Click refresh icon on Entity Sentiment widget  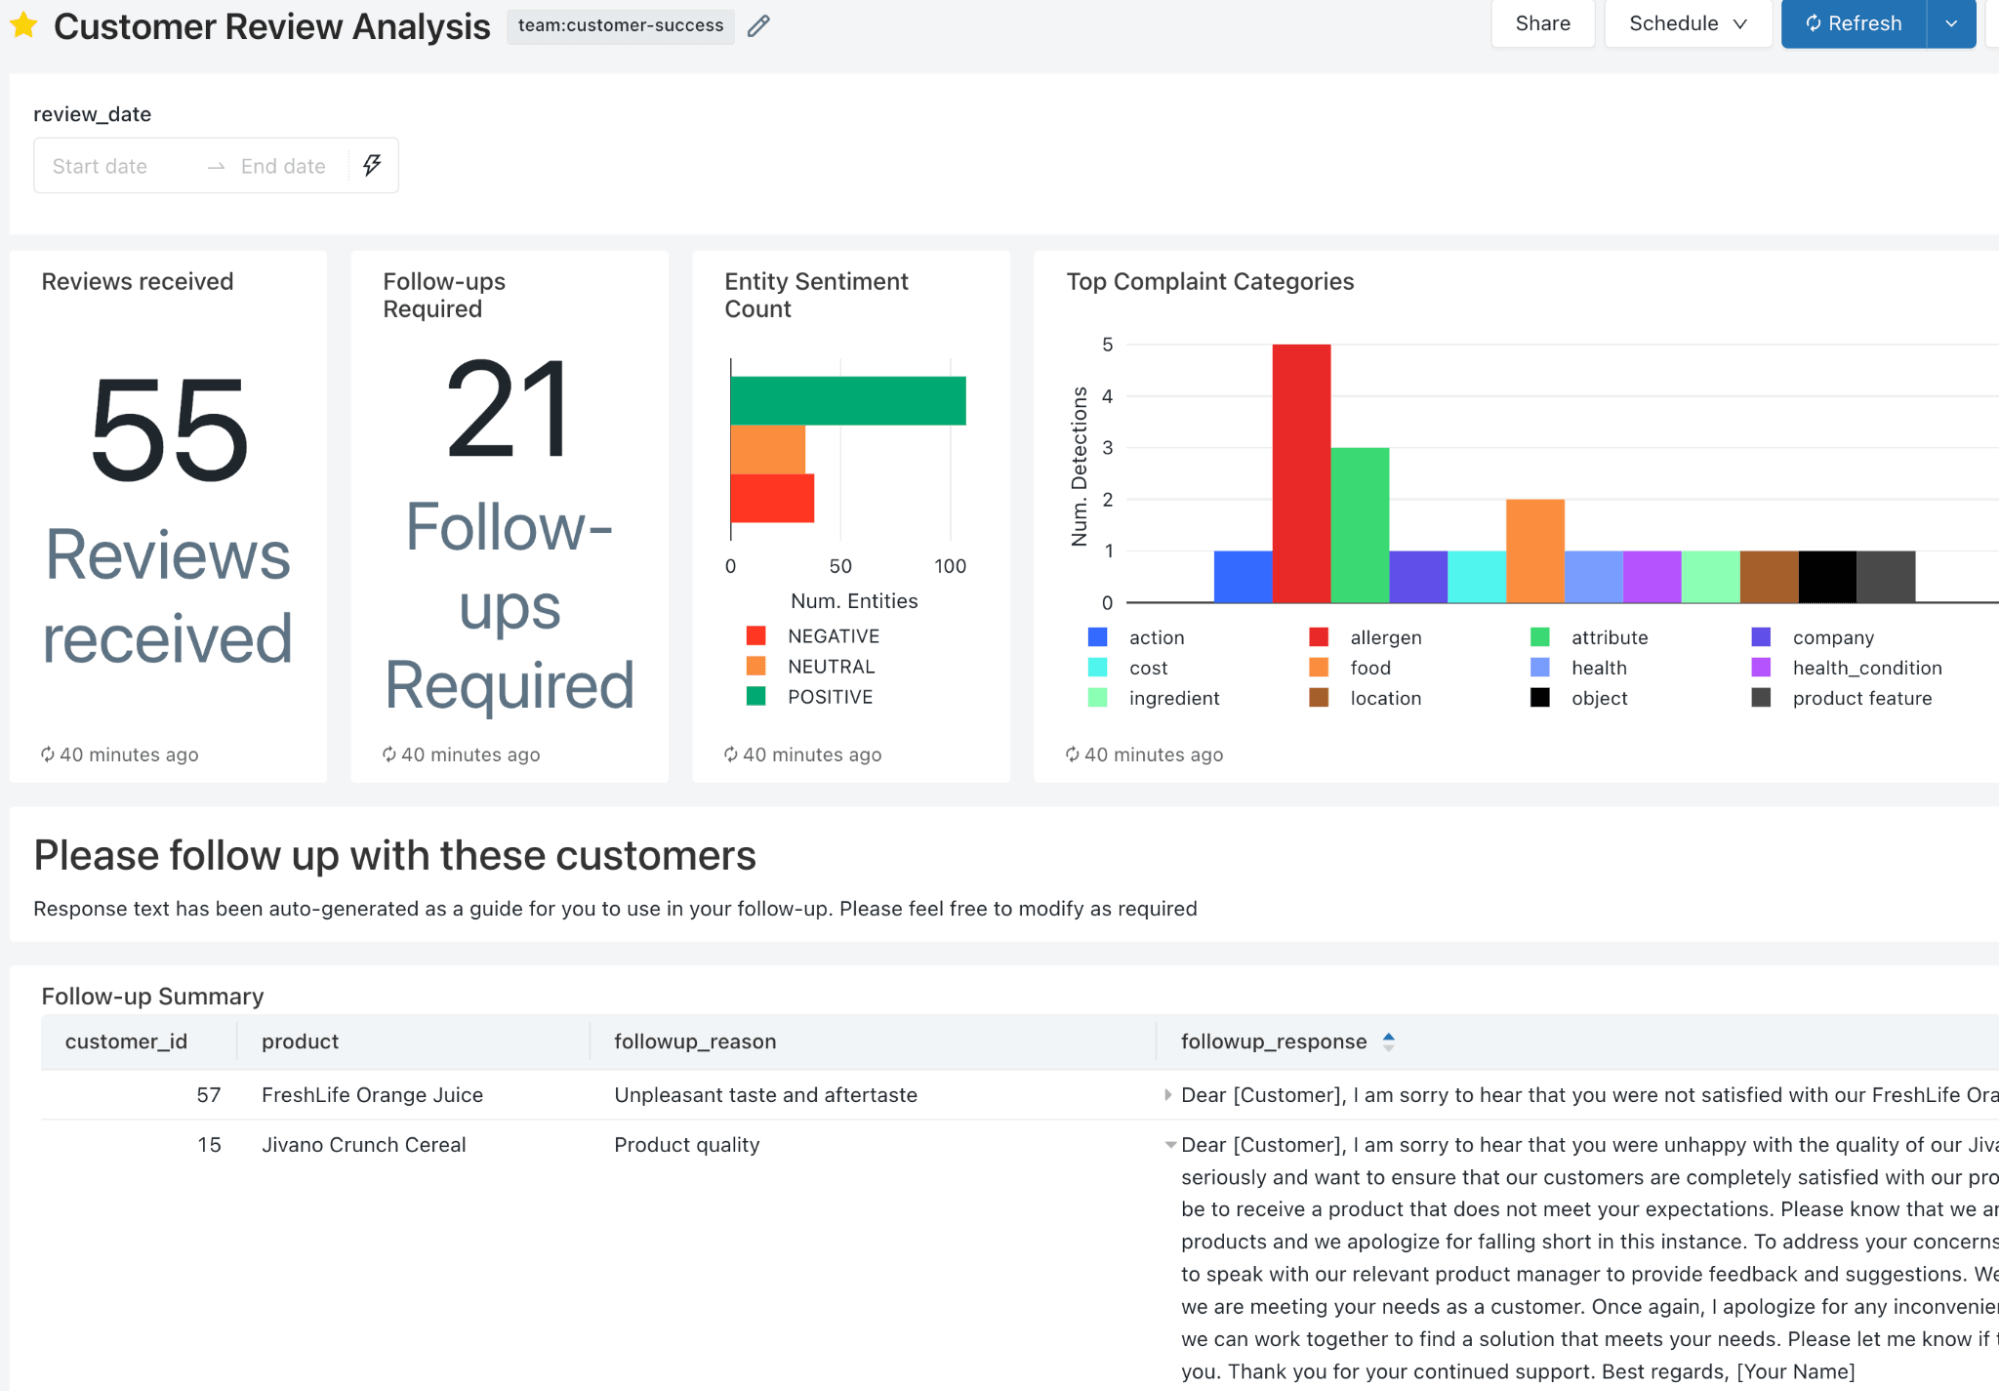coord(731,754)
